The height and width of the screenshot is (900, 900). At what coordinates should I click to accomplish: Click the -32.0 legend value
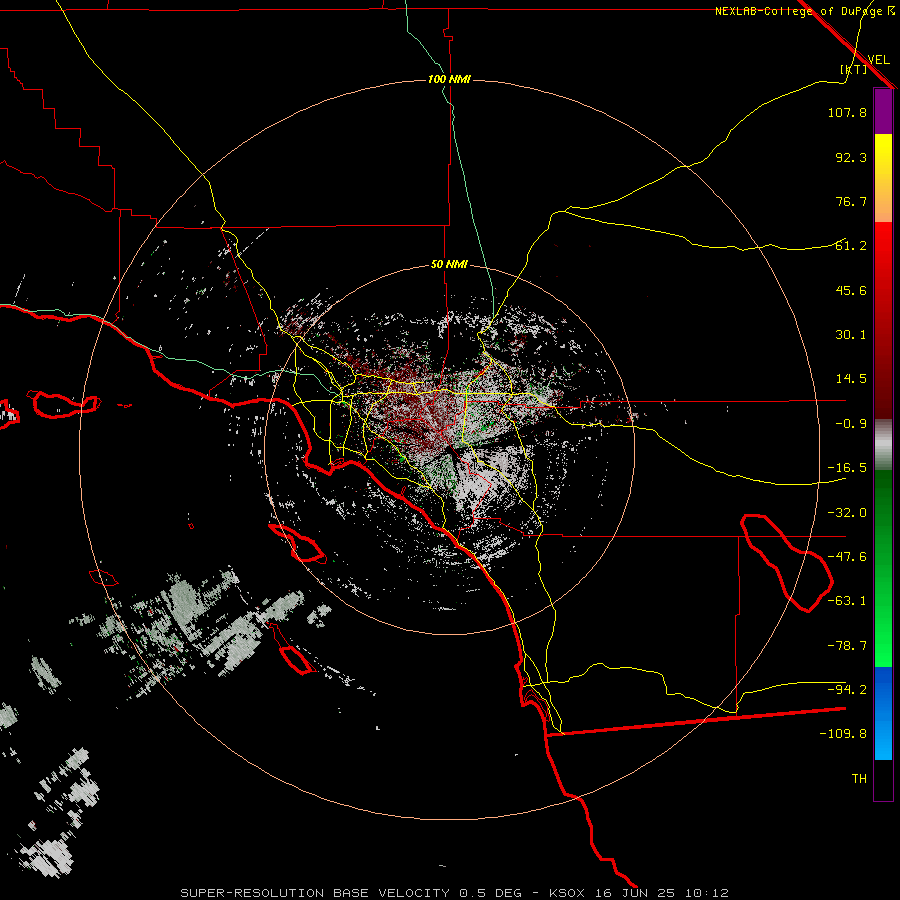point(847,513)
